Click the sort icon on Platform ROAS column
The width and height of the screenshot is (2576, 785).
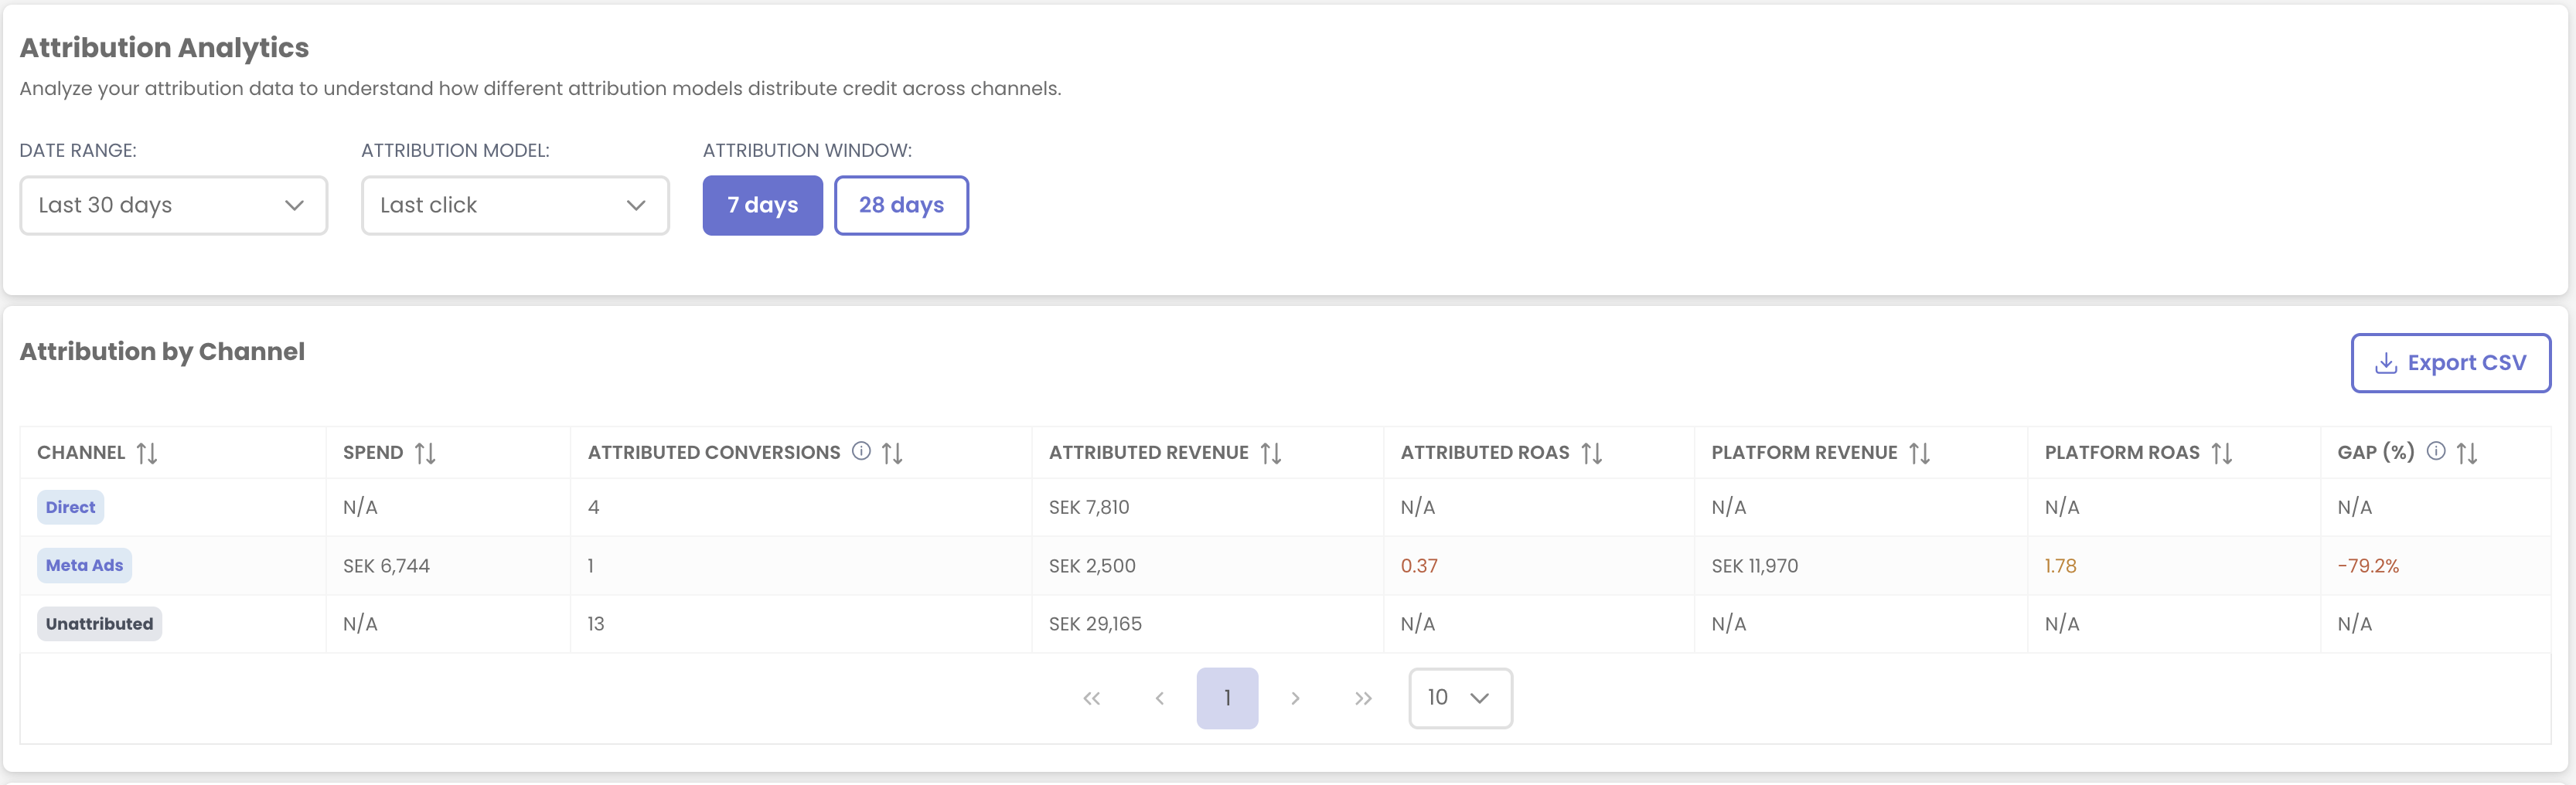(x=2221, y=452)
